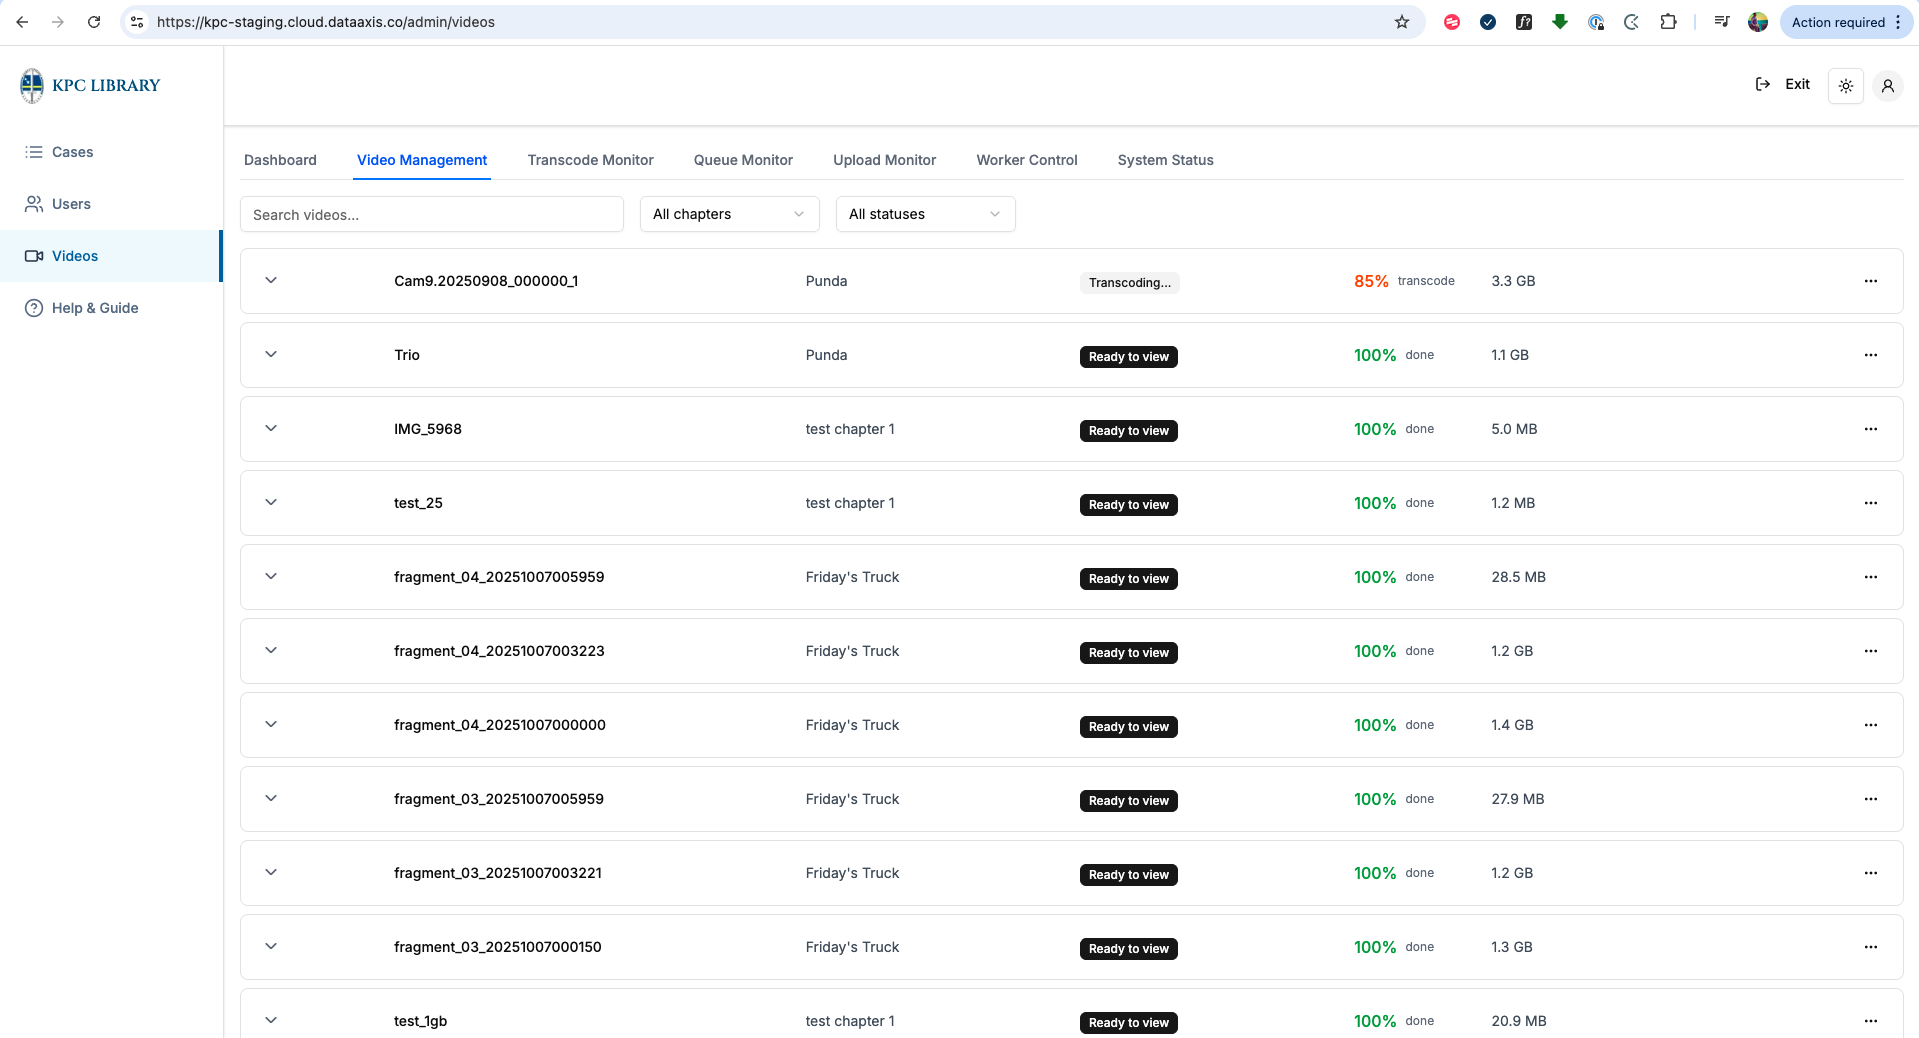Click the test_1gb video name

(x=420, y=1021)
